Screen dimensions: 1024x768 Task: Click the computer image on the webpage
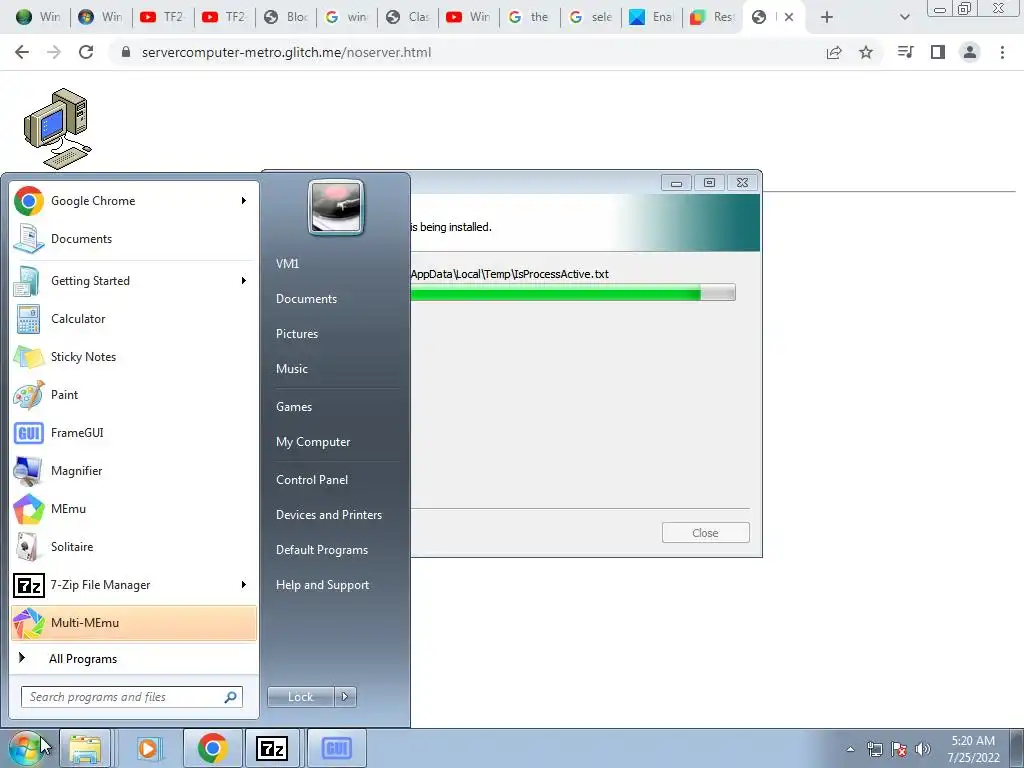point(57,129)
